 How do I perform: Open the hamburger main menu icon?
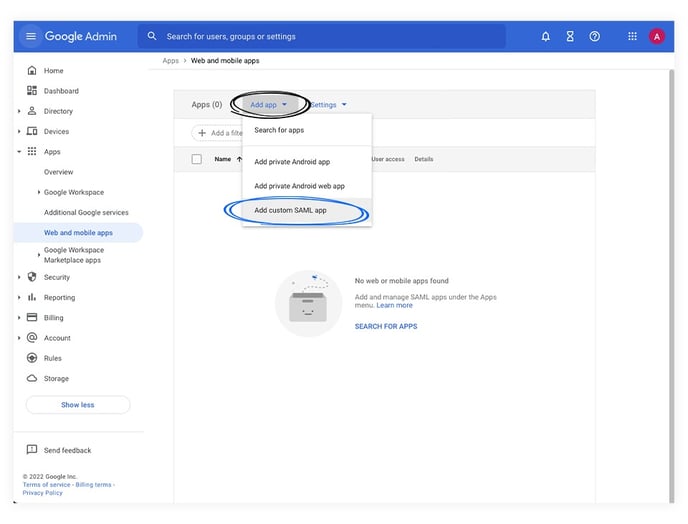click(31, 36)
